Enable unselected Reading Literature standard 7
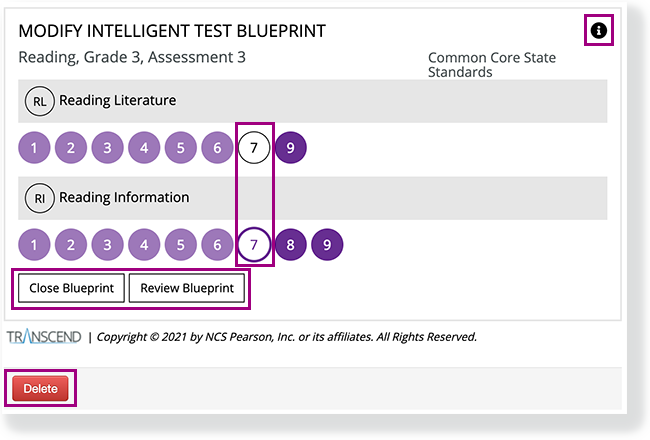 254,149
